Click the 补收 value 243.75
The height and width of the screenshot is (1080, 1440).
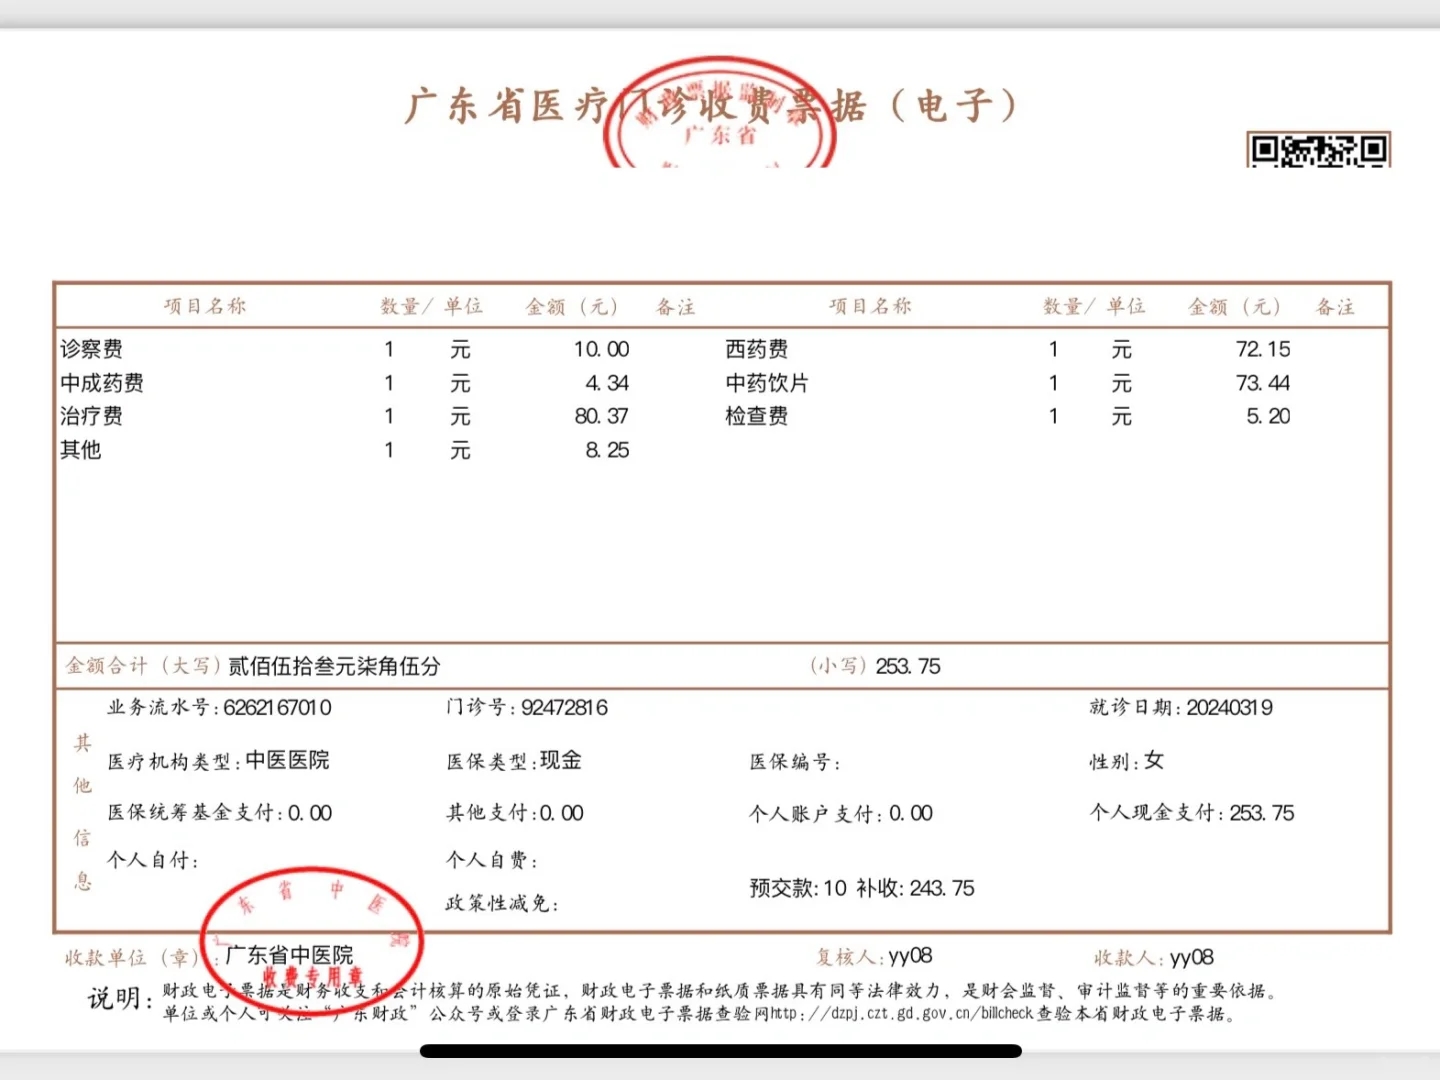tap(942, 888)
